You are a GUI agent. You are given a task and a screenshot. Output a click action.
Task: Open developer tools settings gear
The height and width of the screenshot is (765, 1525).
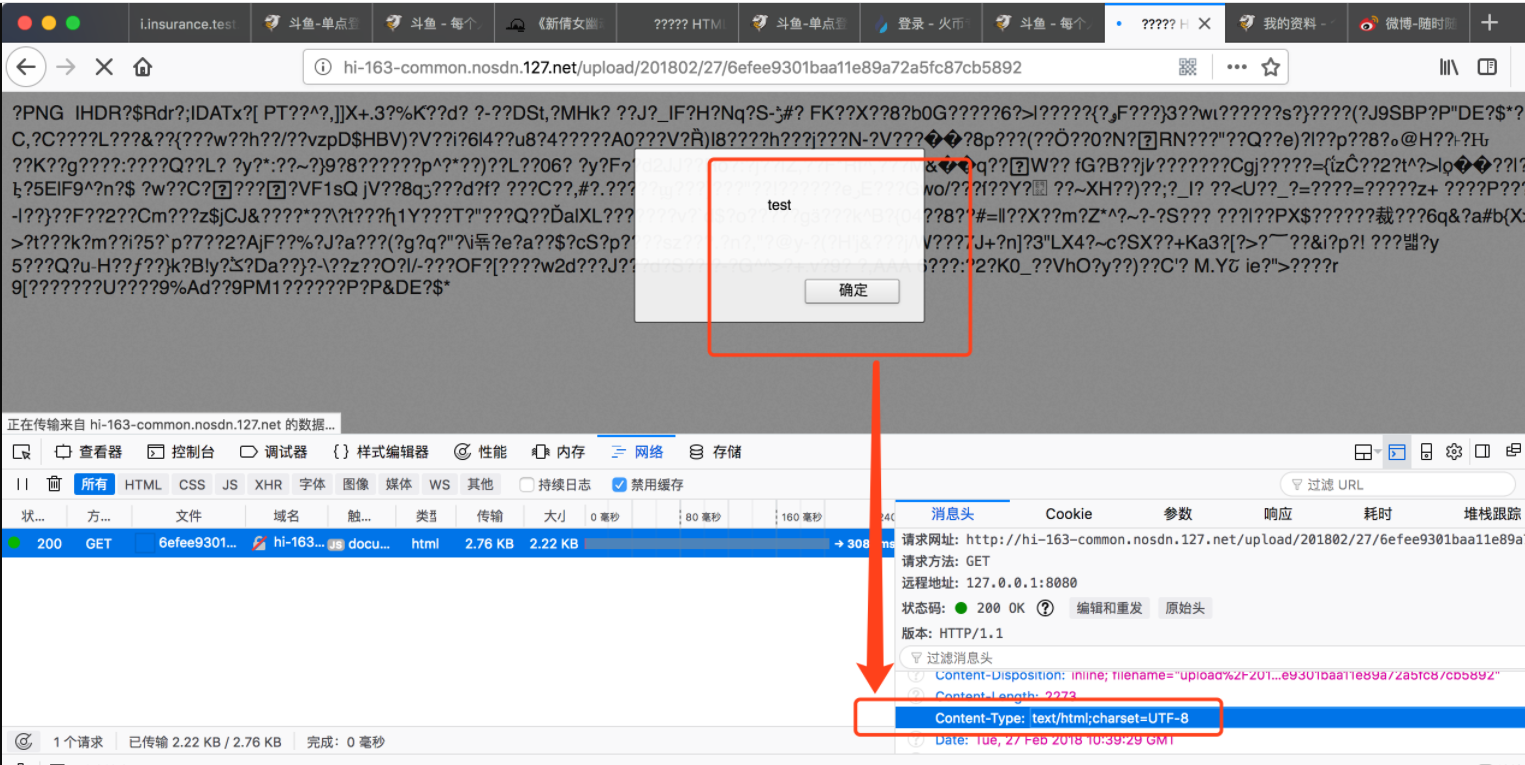click(x=1455, y=451)
